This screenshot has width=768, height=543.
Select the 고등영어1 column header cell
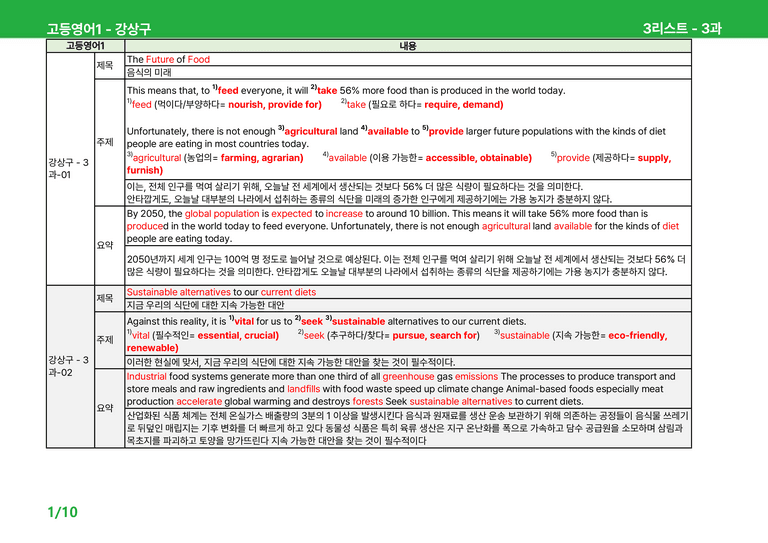(x=85, y=46)
